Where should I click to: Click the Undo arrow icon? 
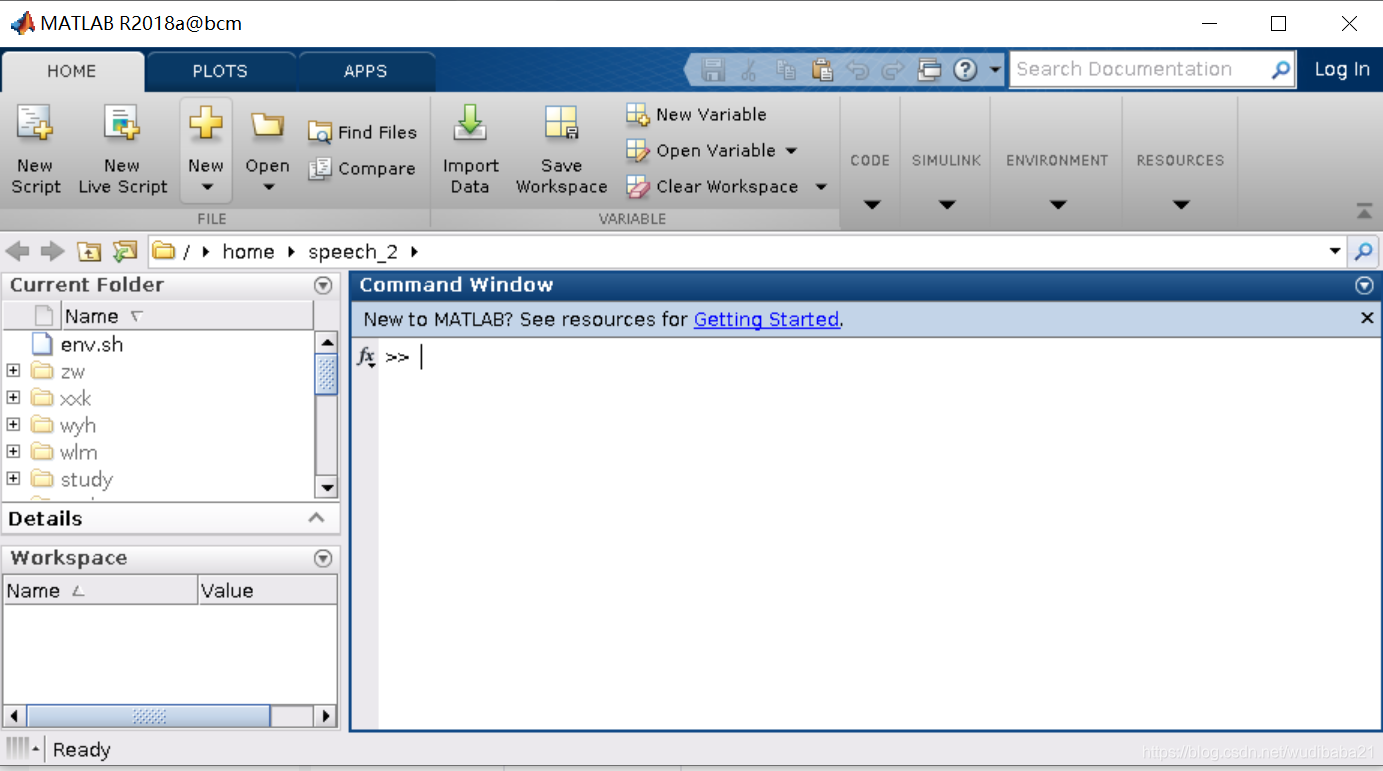pos(857,70)
